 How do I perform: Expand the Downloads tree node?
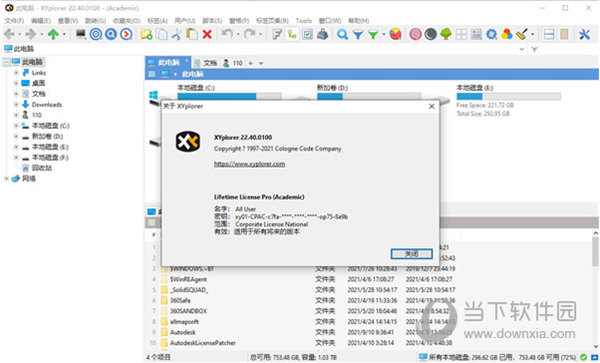point(16,104)
